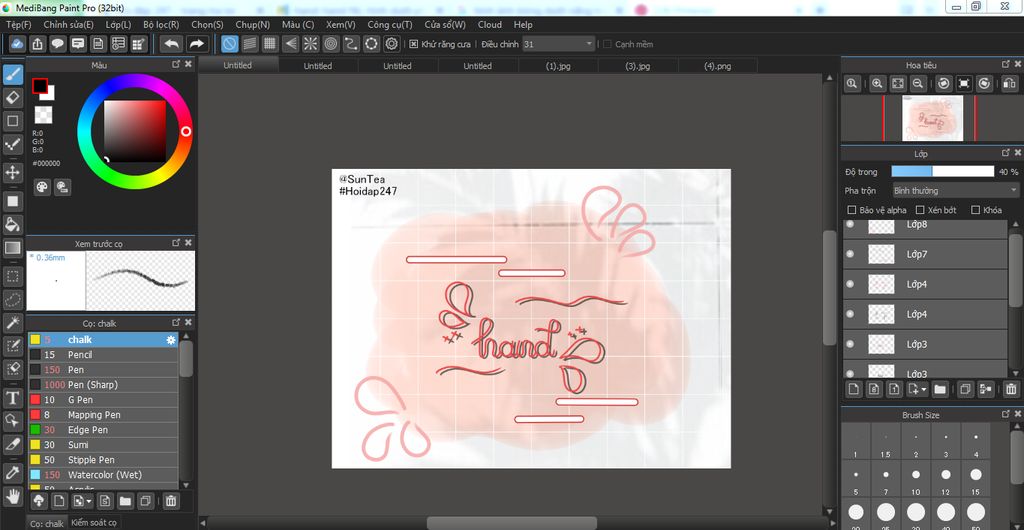Image resolution: width=1024 pixels, height=530 pixels.
Task: Select the Bucket fill tool
Action: coord(12,225)
